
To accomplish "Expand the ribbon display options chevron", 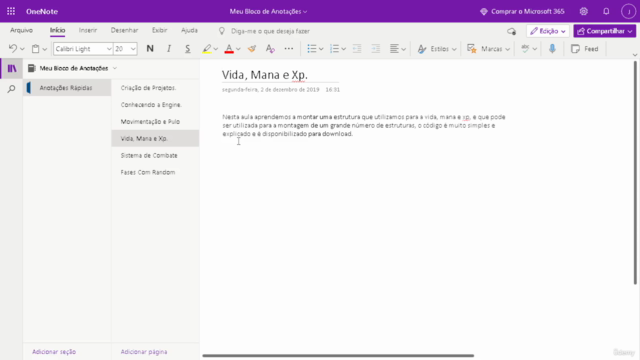I will tap(635, 54).
